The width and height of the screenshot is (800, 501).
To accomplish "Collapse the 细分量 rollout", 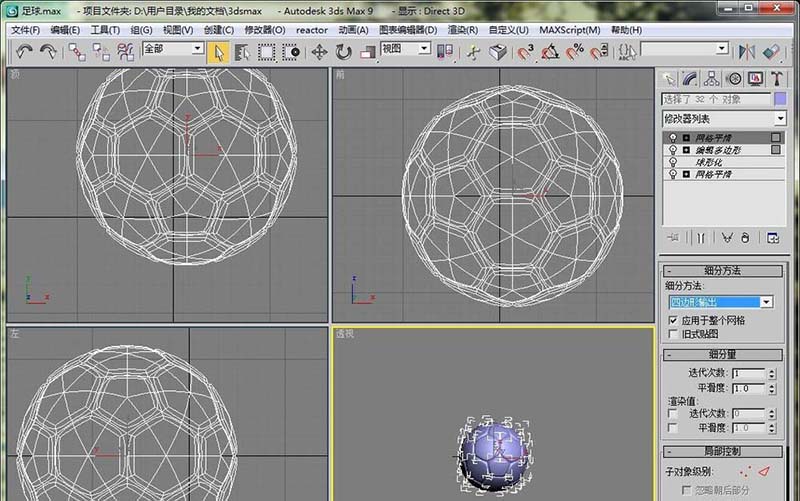I will 723,355.
